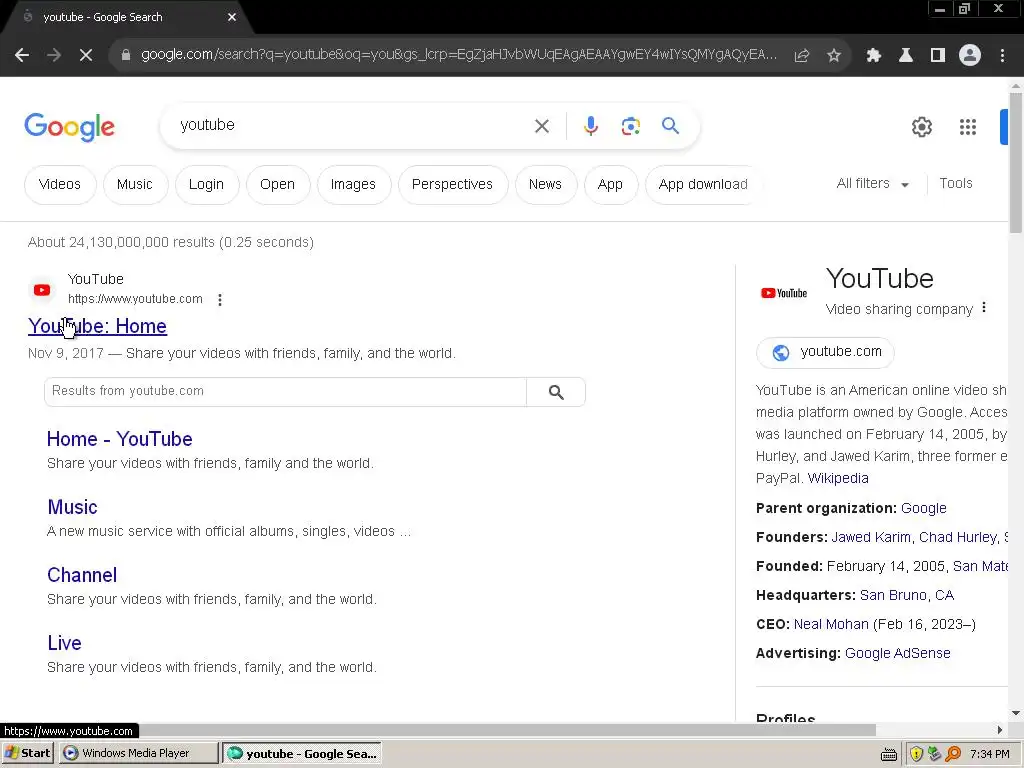Open the Neal Mohan CEO link

point(831,624)
